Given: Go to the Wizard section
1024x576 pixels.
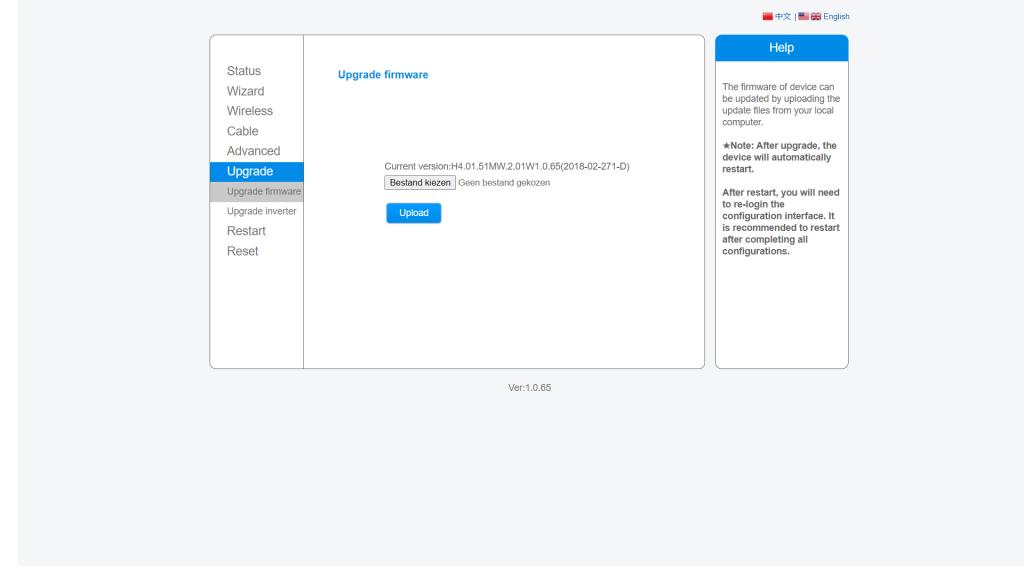Looking at the screenshot, I should (x=245, y=91).
